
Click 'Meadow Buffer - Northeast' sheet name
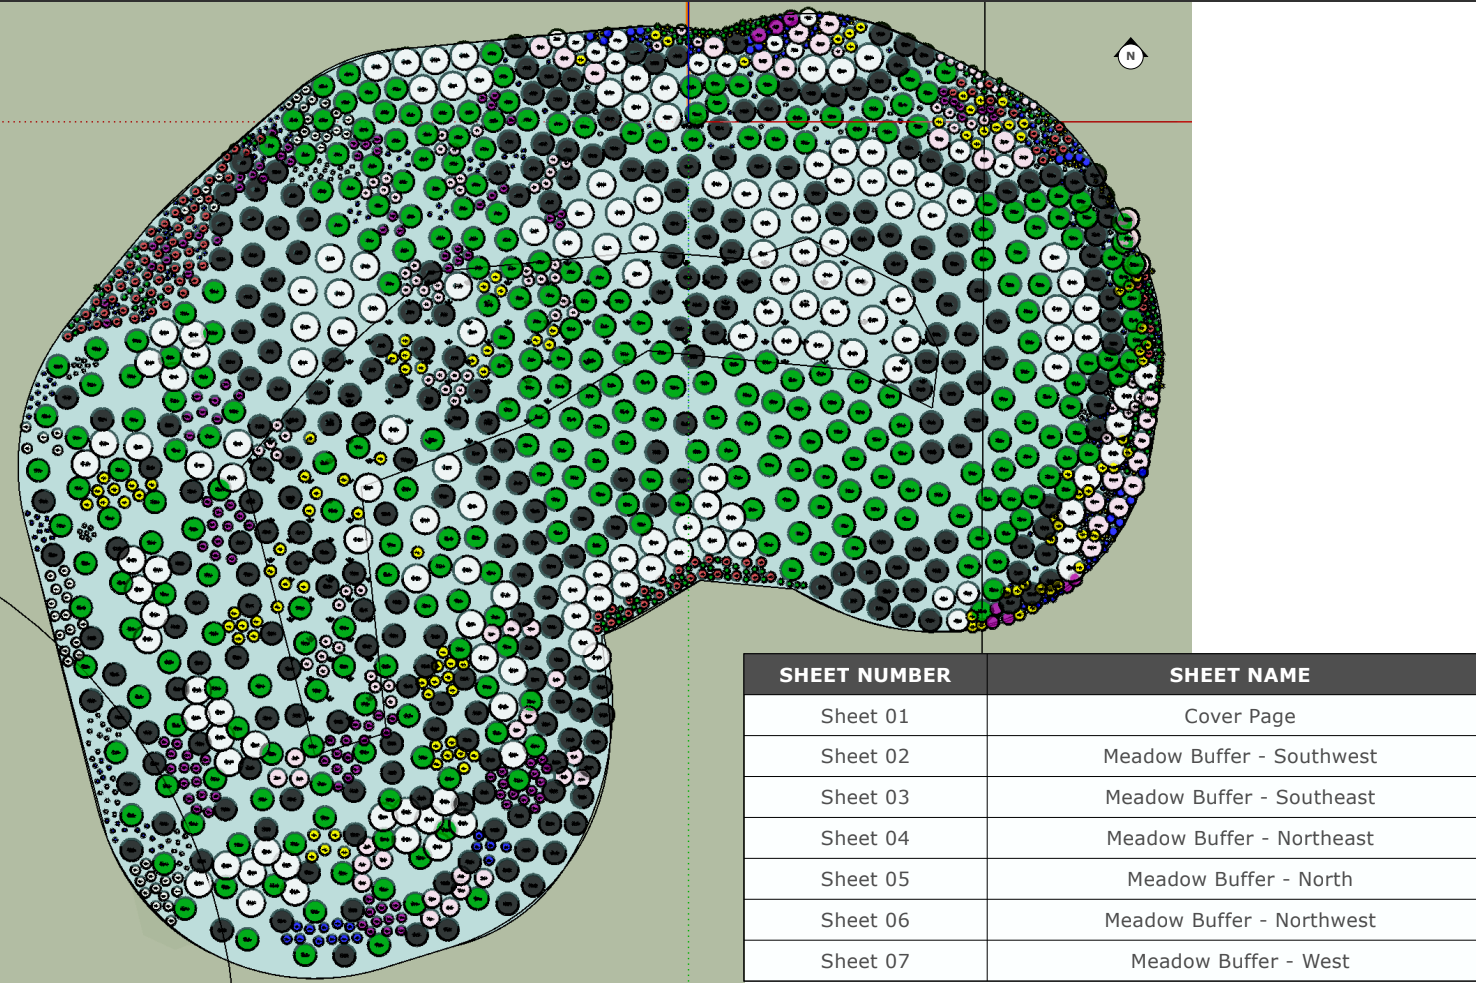(1240, 838)
